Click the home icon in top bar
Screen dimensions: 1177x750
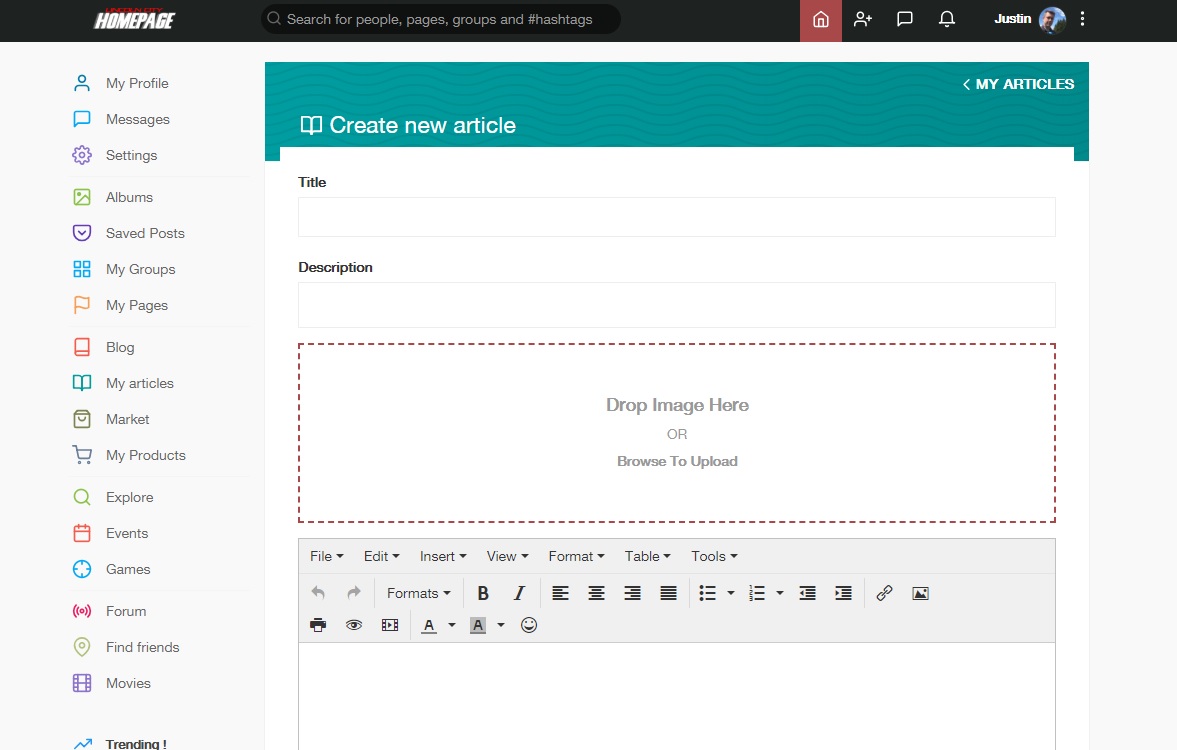[x=820, y=20]
